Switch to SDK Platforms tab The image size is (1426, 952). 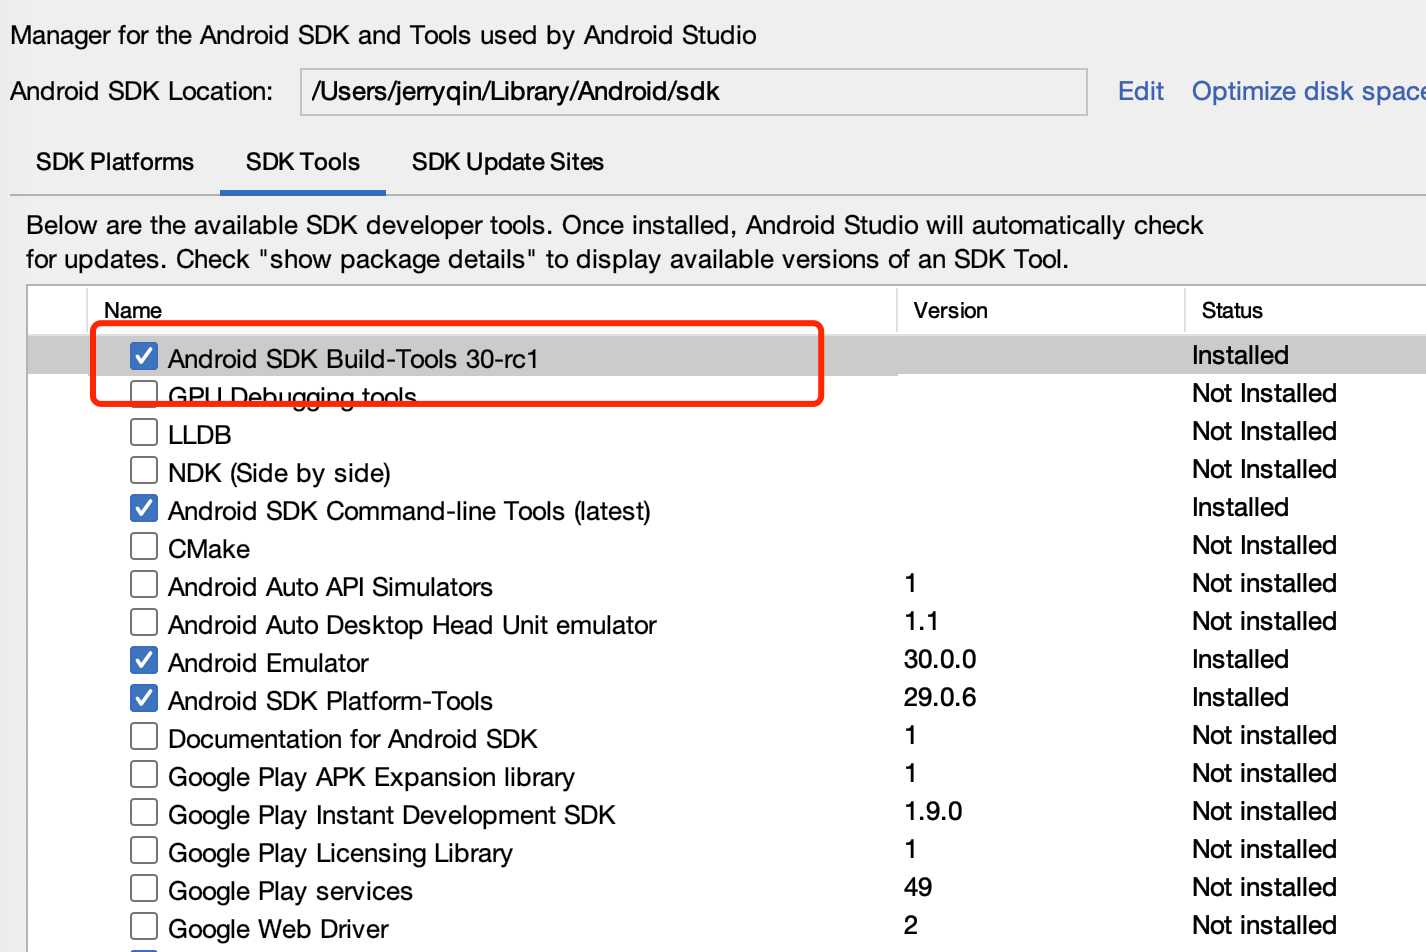tap(115, 162)
